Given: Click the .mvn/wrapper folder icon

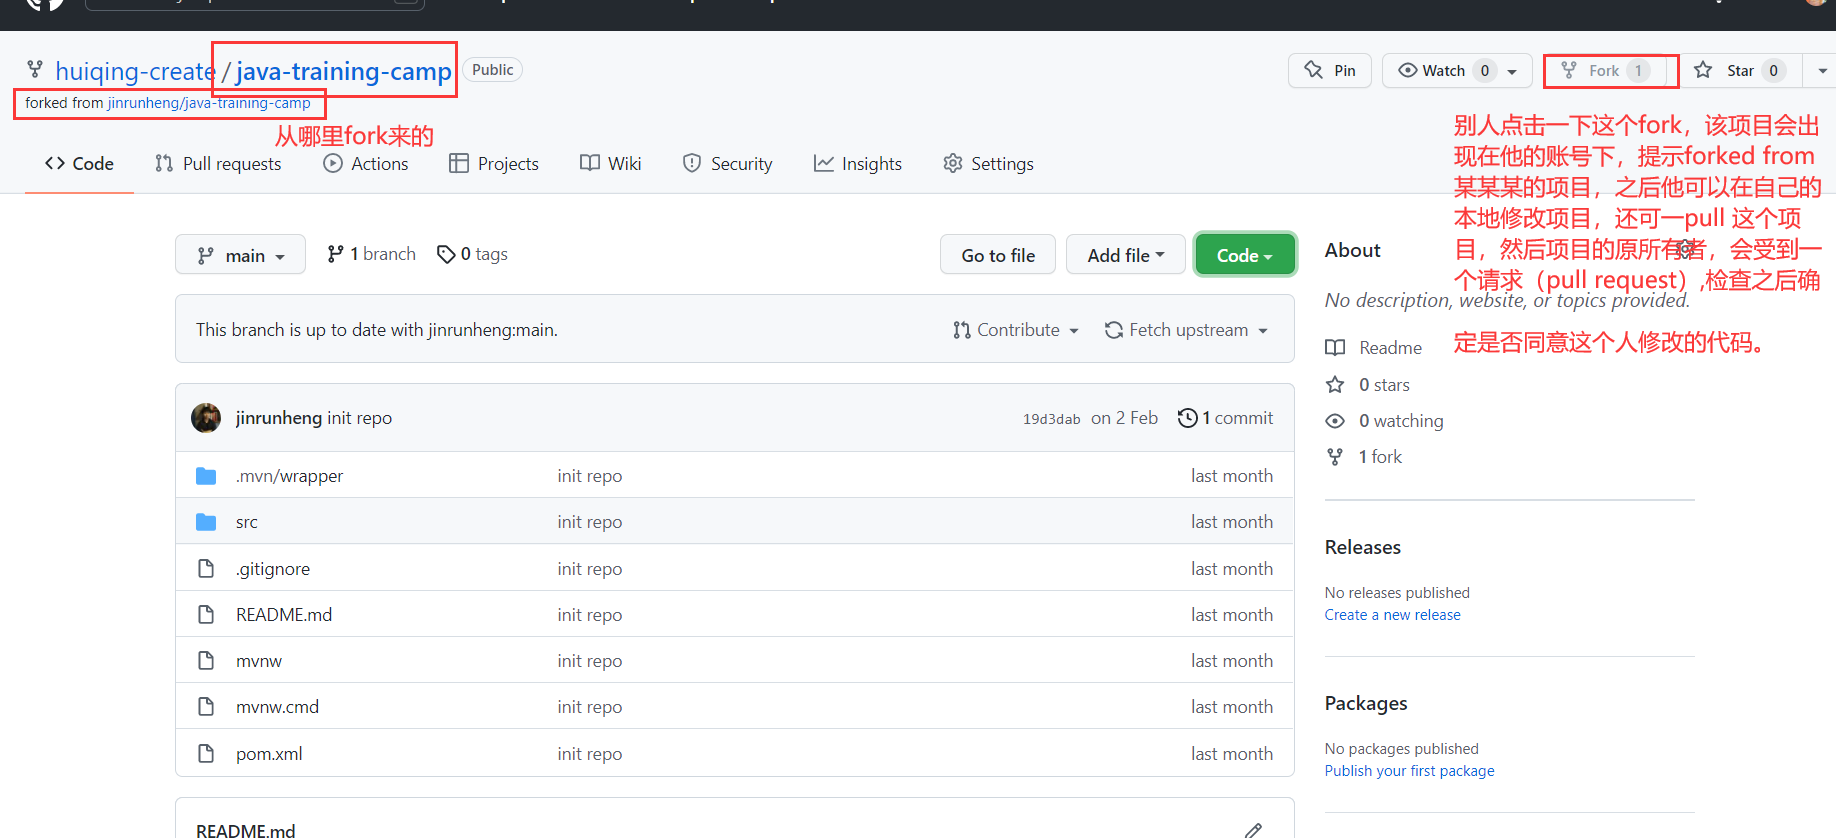Looking at the screenshot, I should coord(206,476).
